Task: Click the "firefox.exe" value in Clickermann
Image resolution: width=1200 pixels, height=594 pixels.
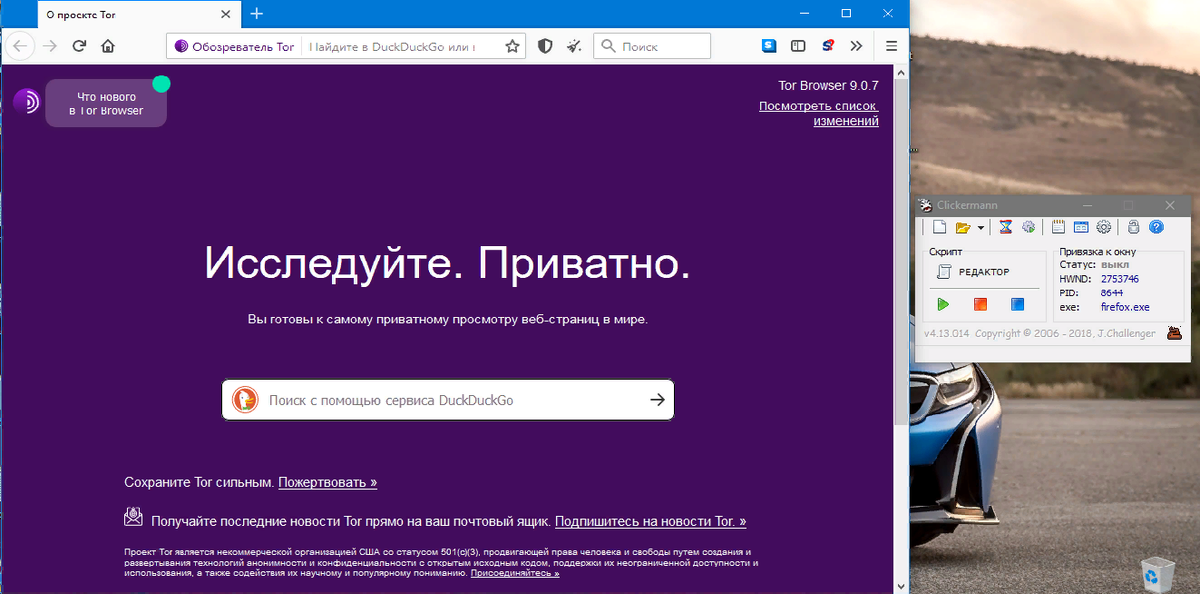Action: [x=1126, y=308]
